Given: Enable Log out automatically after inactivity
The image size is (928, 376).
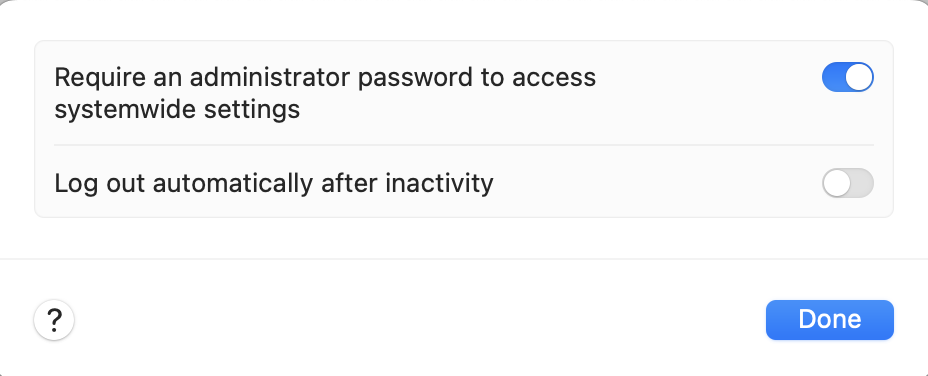Looking at the screenshot, I should pyautogui.click(x=848, y=183).
